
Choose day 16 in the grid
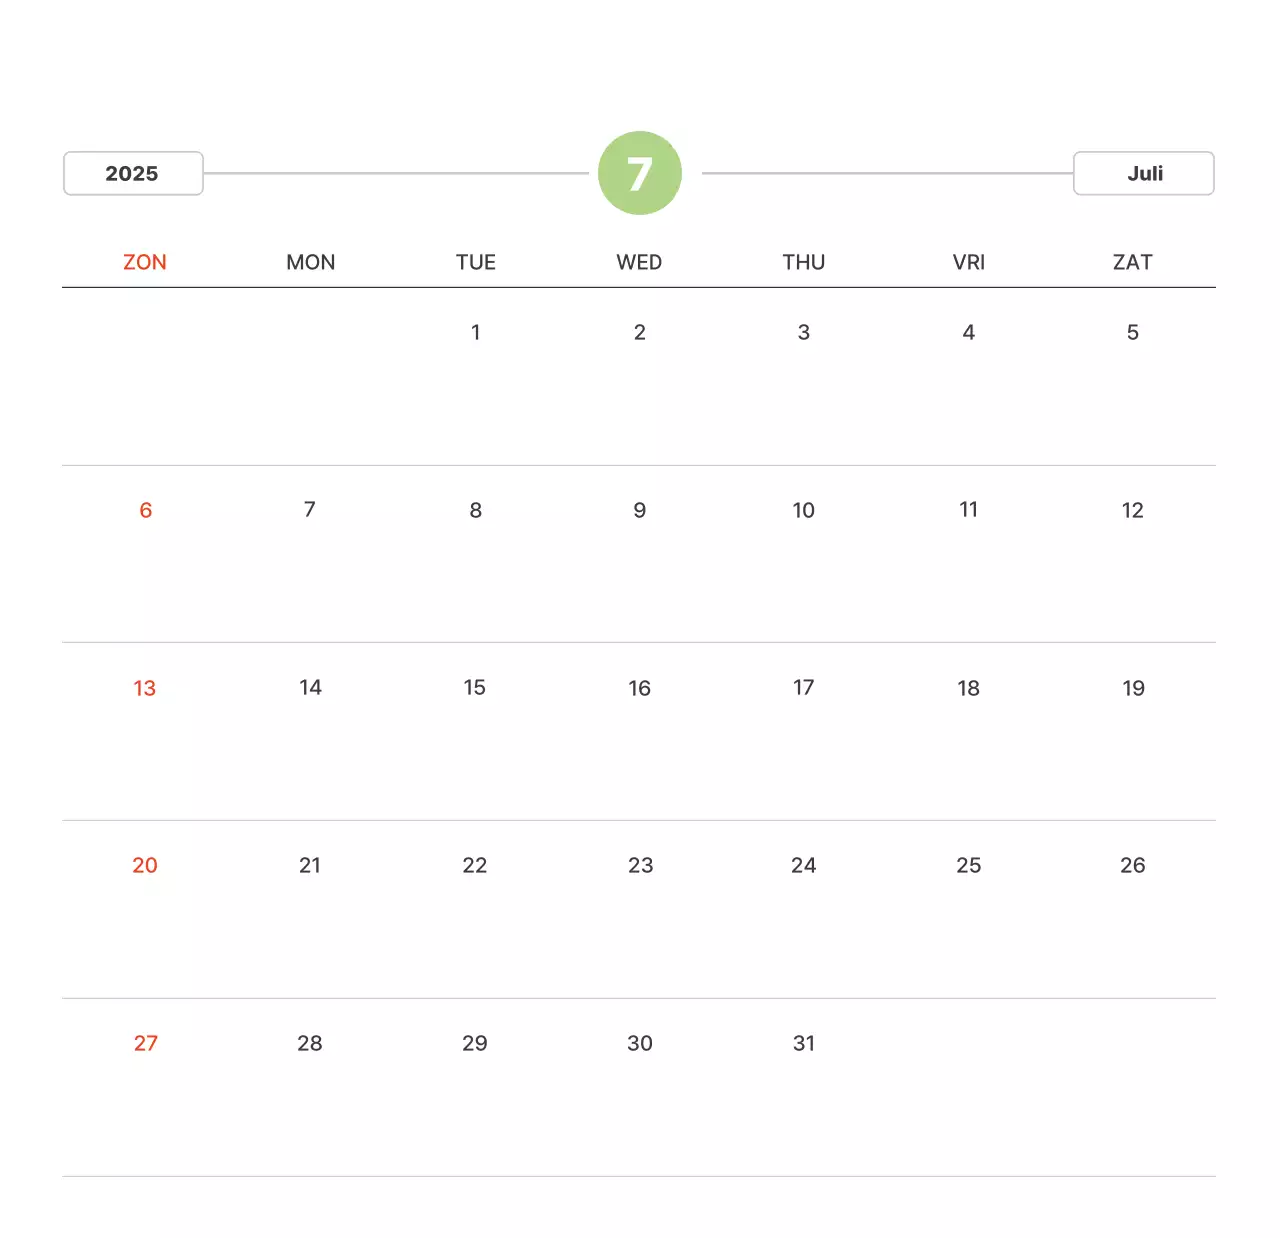click(640, 688)
